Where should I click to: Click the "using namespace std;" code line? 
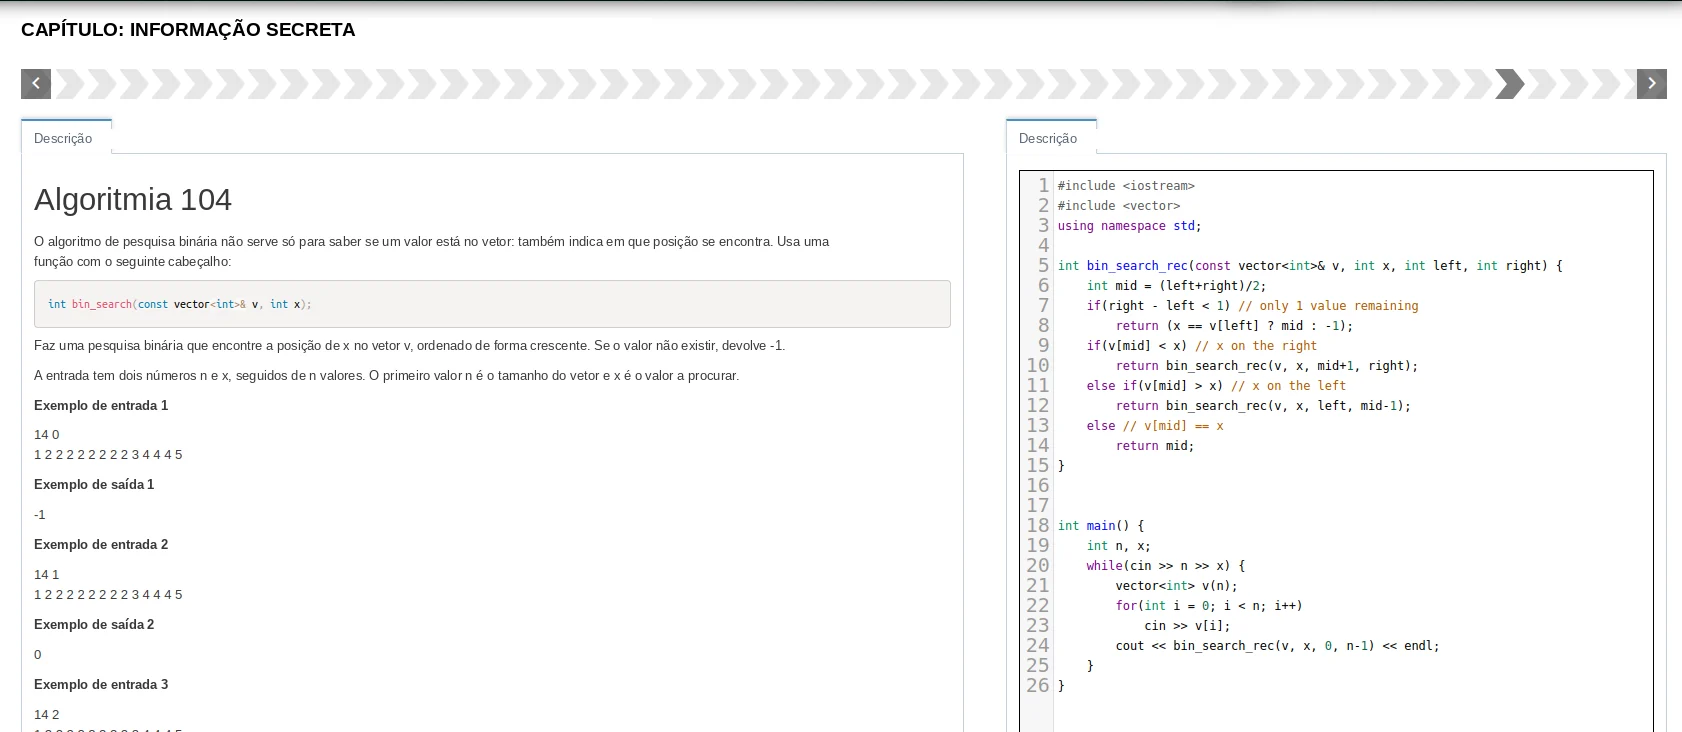(1130, 226)
